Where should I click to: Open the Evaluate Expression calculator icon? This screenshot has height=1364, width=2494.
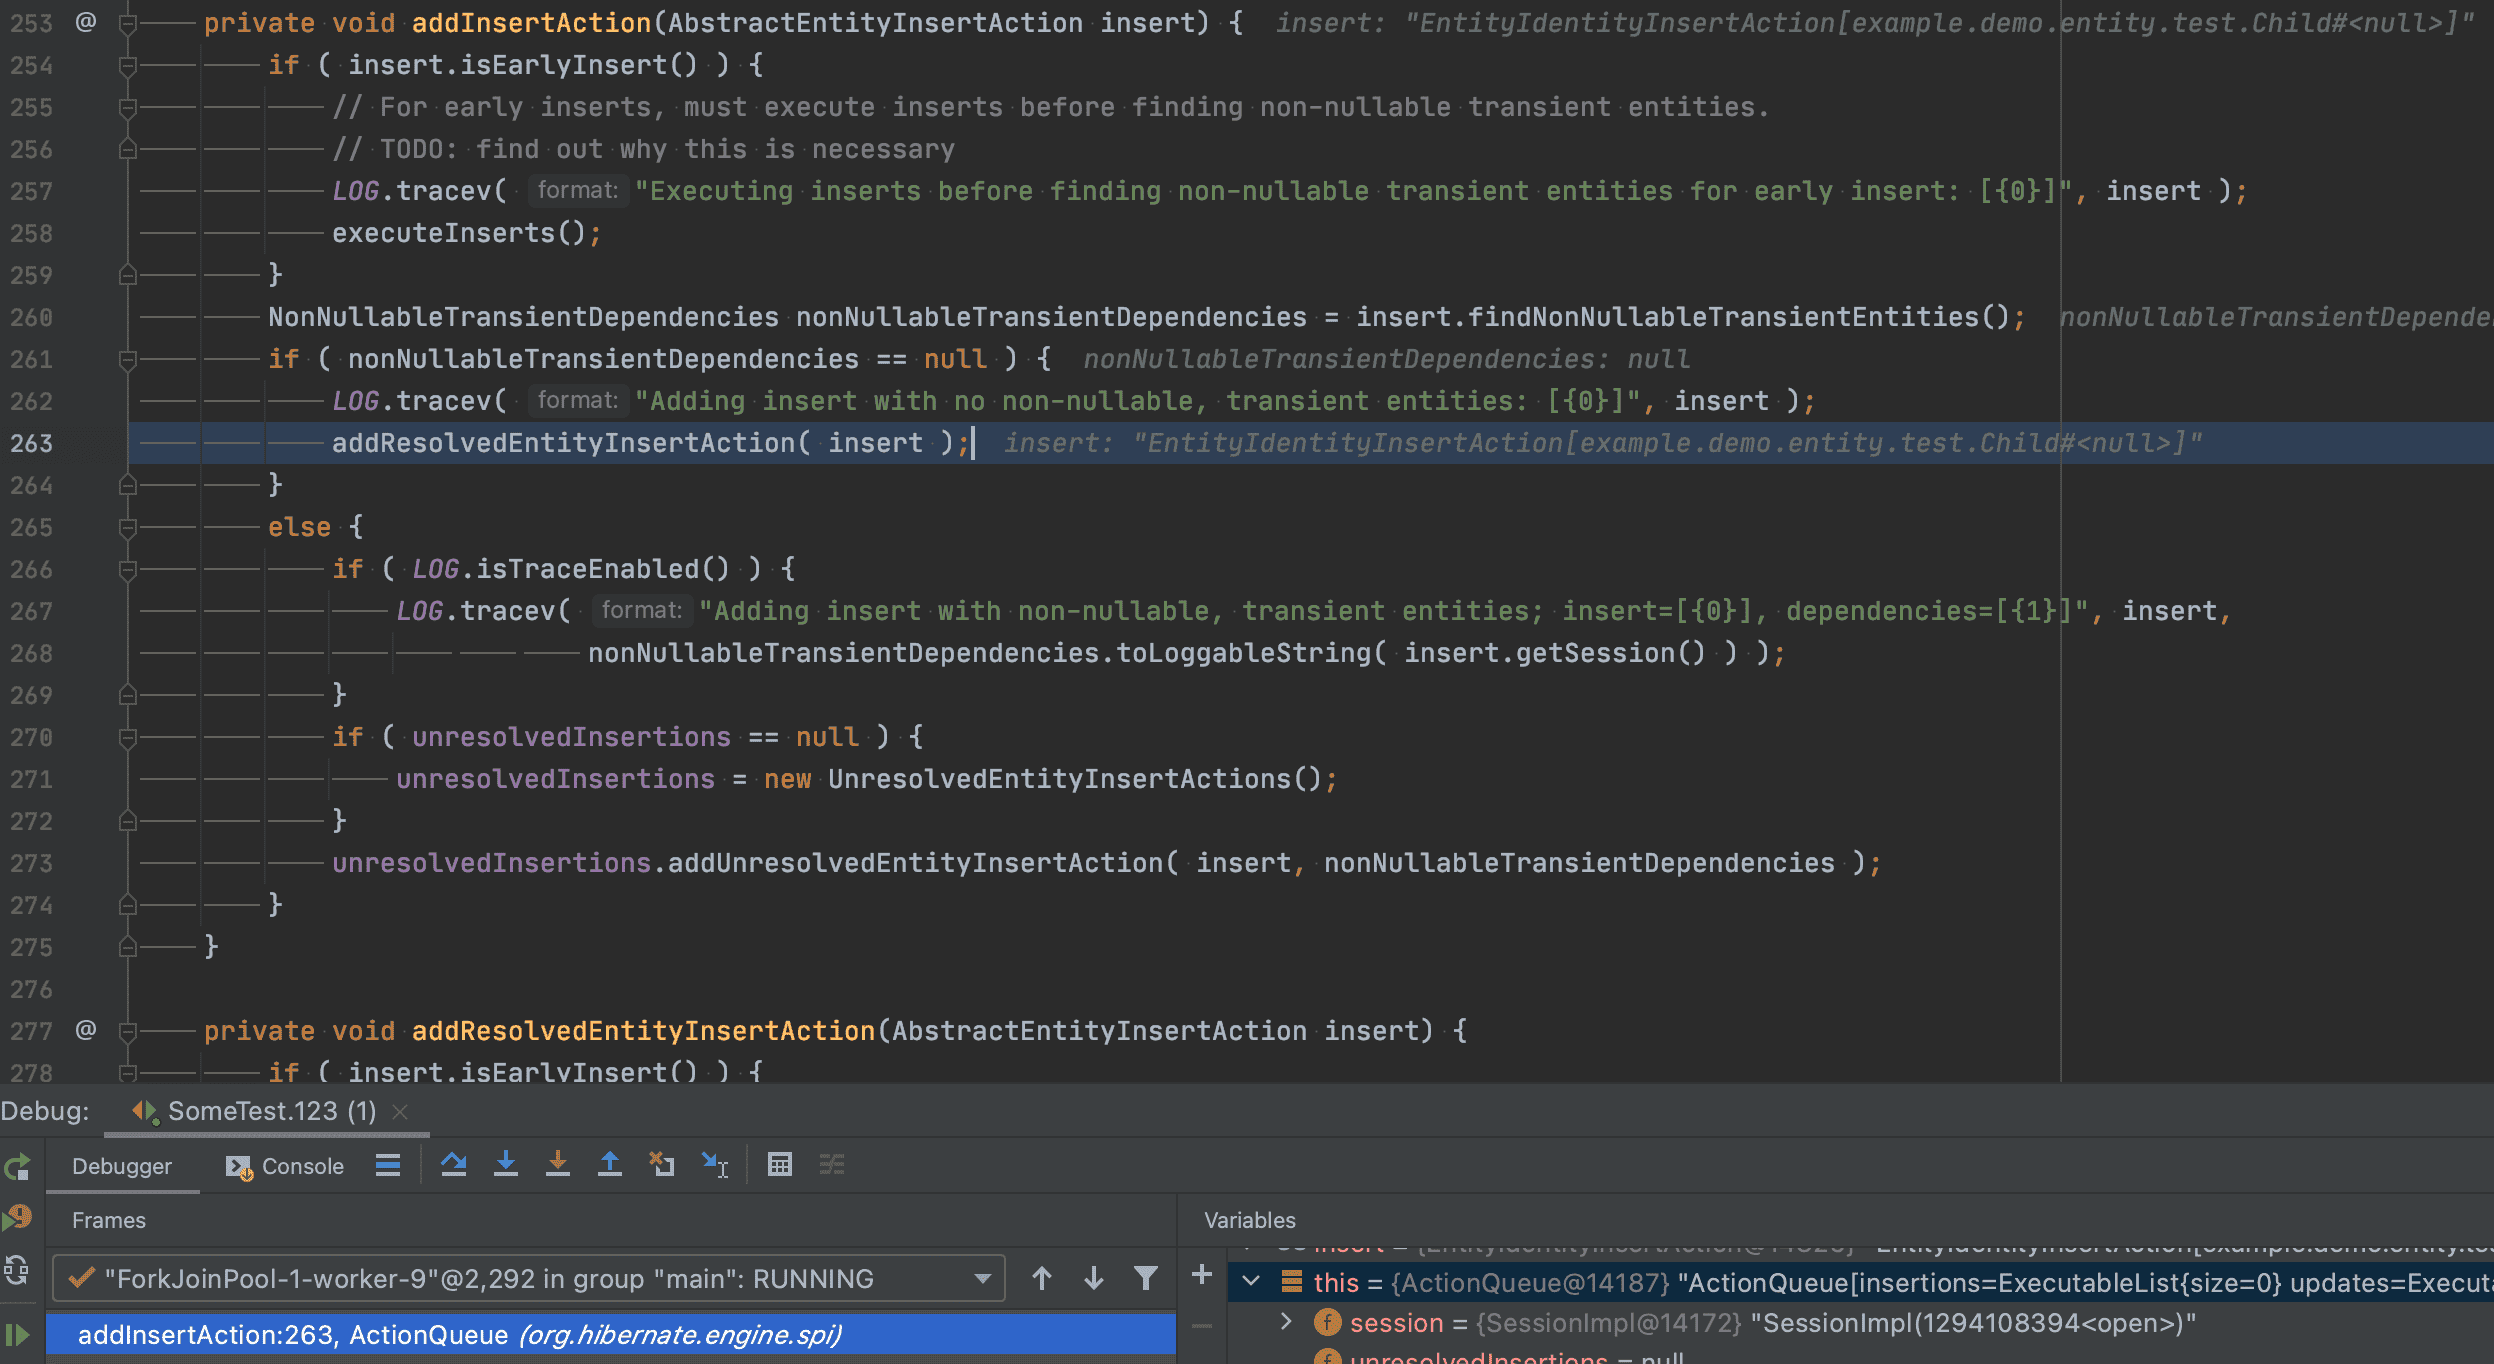pyautogui.click(x=780, y=1165)
